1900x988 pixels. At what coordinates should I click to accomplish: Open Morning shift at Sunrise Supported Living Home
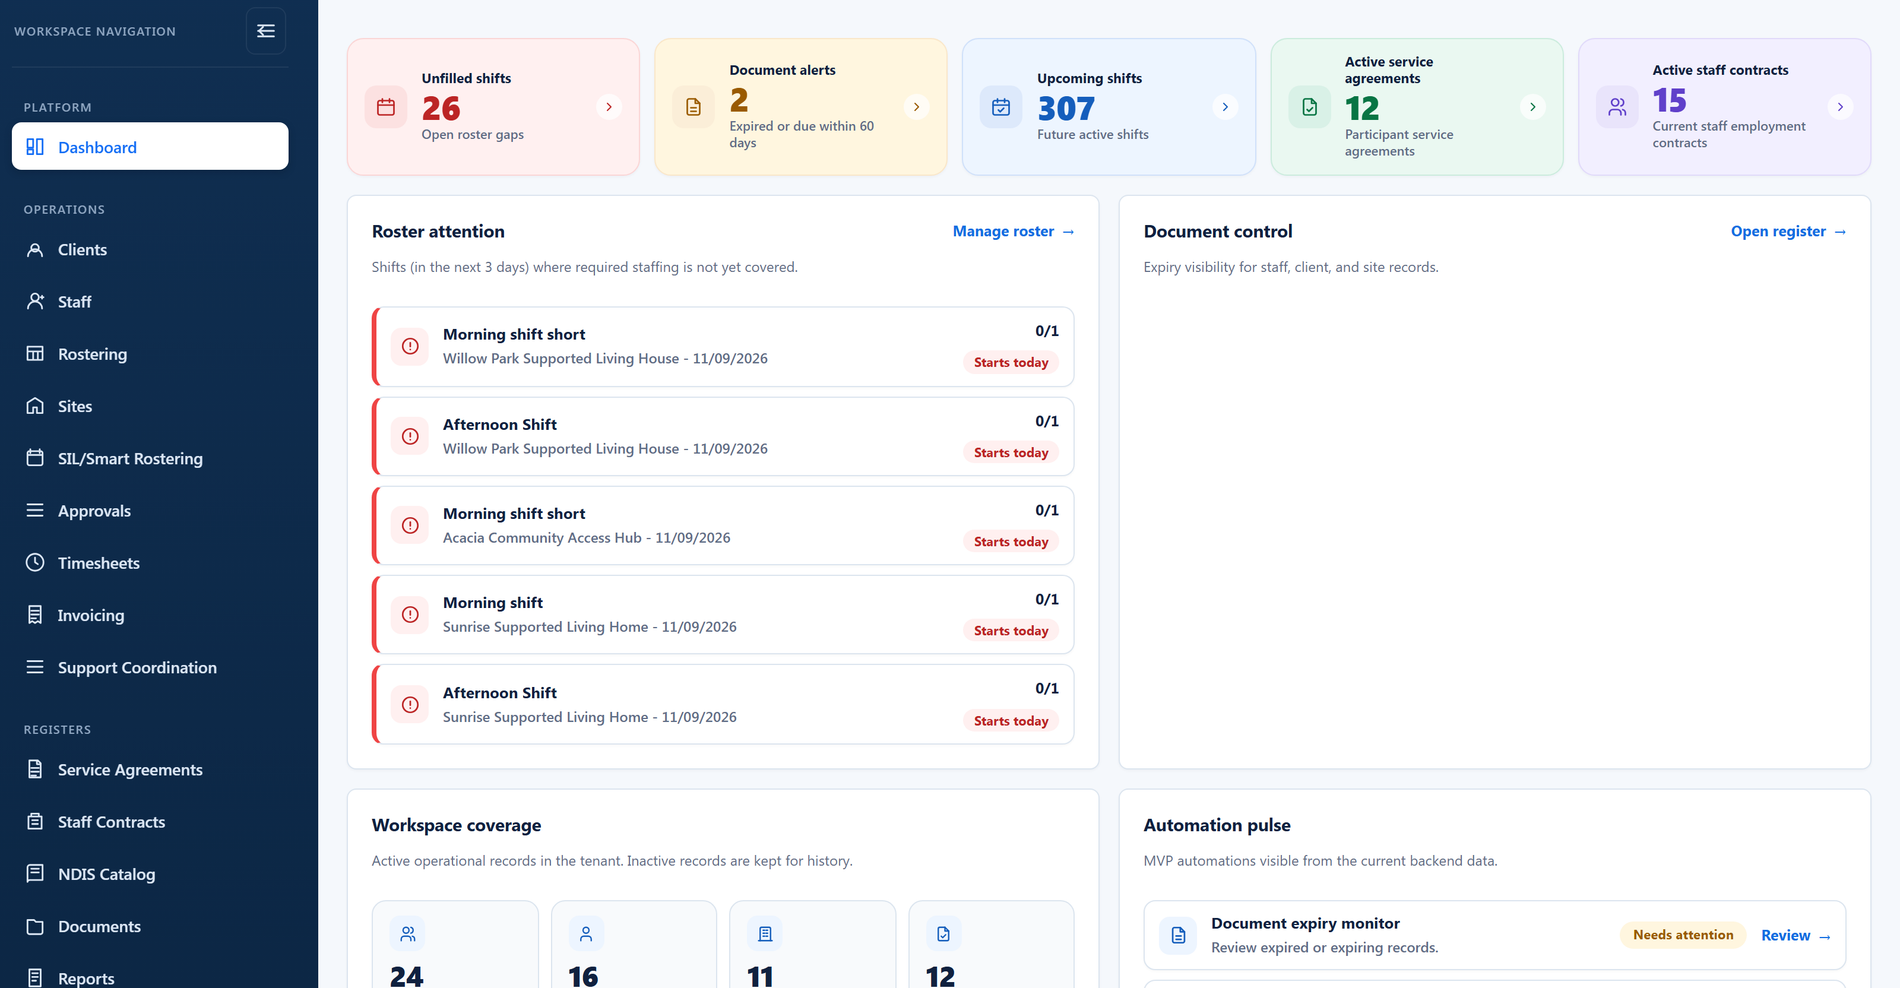(723, 615)
